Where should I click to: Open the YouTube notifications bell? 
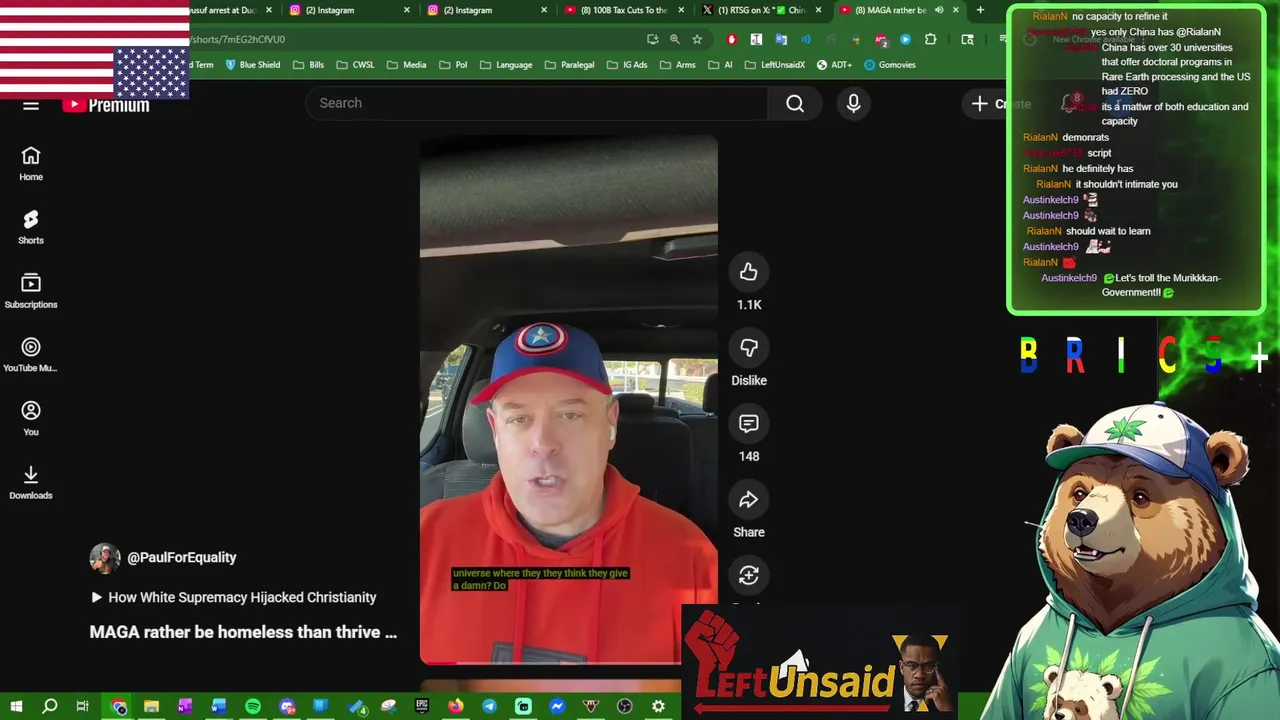(x=1069, y=103)
